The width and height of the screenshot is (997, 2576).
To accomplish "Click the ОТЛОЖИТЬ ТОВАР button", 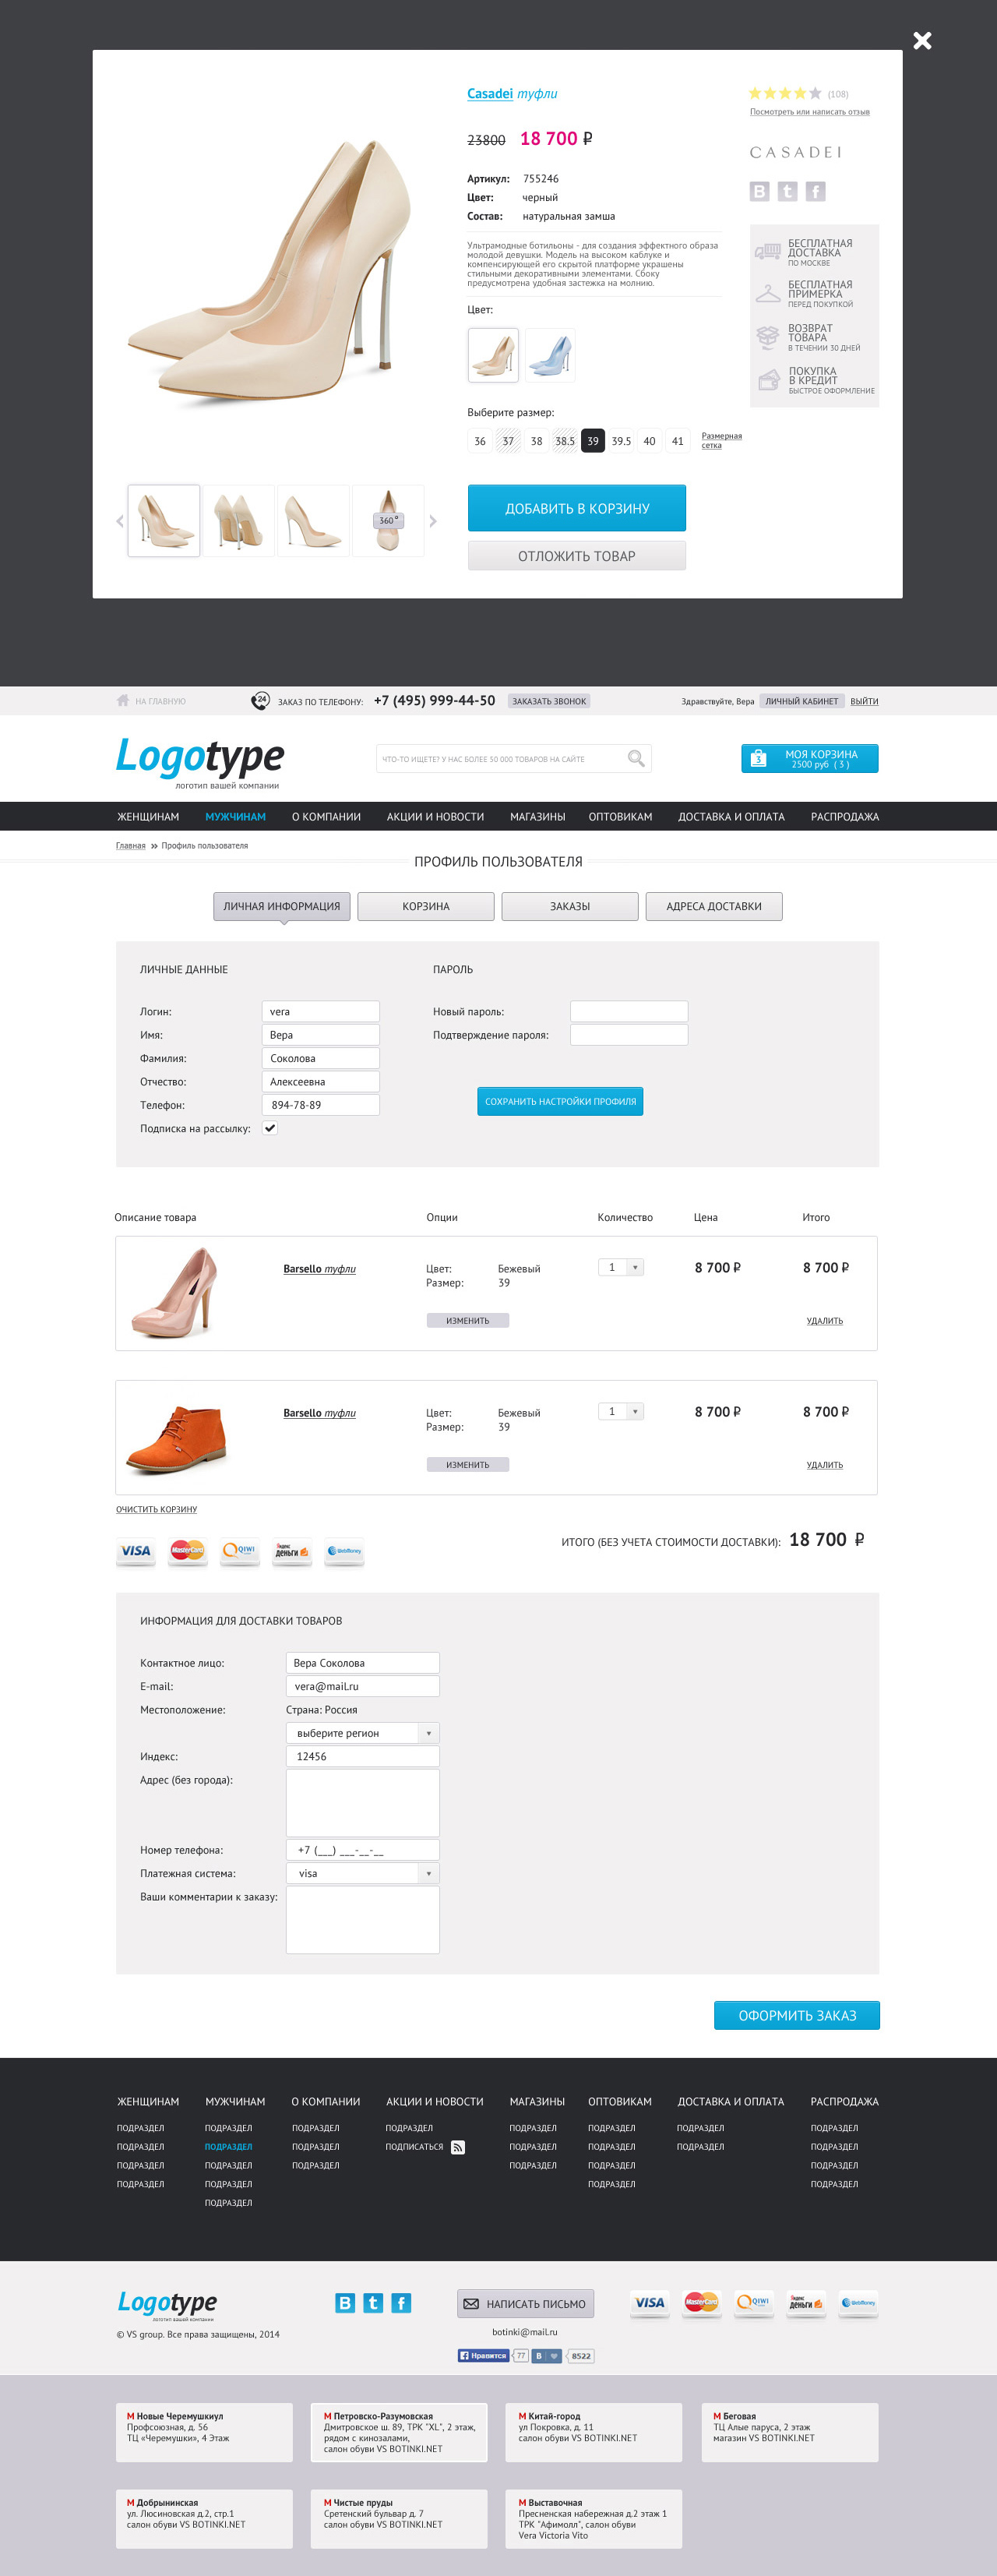I will coord(577,556).
